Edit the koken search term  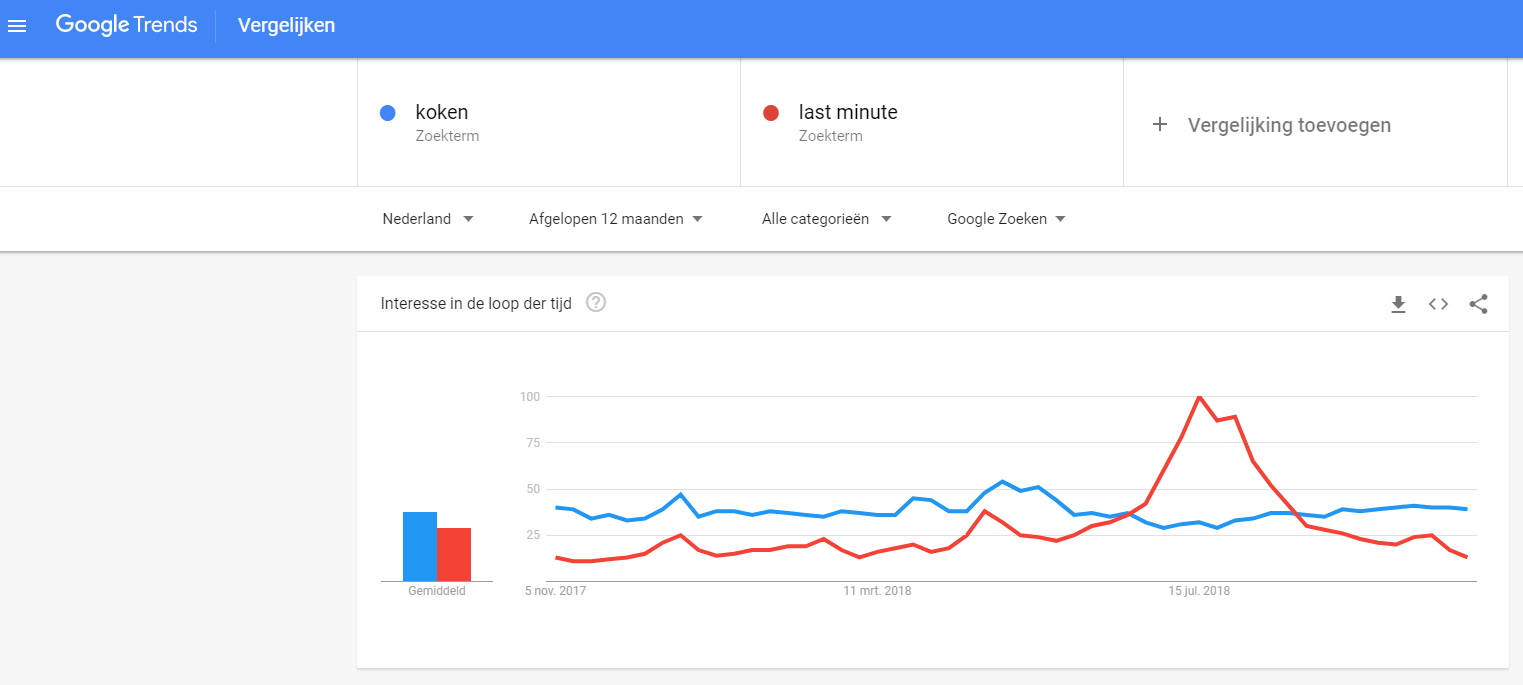click(x=549, y=123)
